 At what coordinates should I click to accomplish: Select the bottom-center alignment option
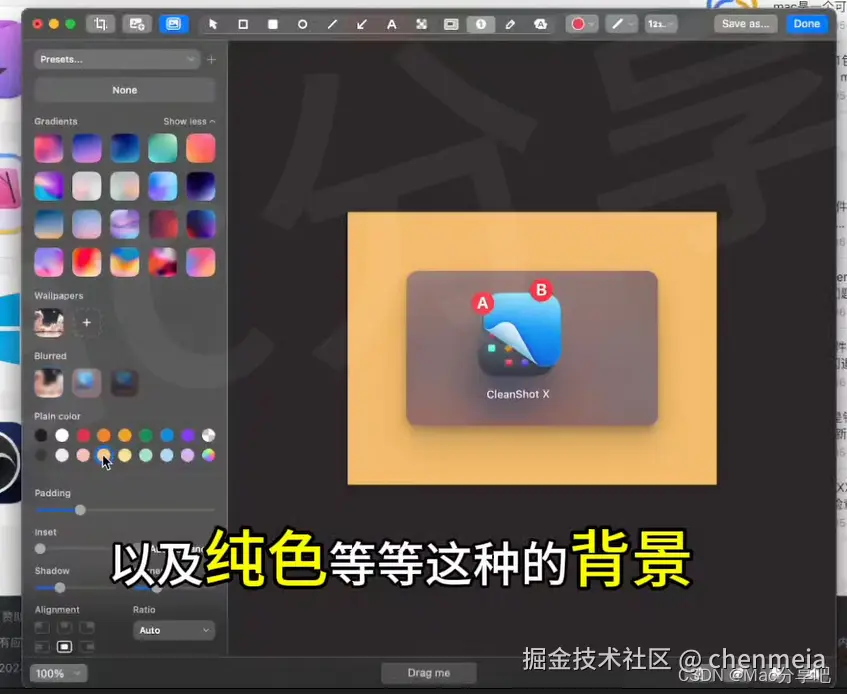65,646
